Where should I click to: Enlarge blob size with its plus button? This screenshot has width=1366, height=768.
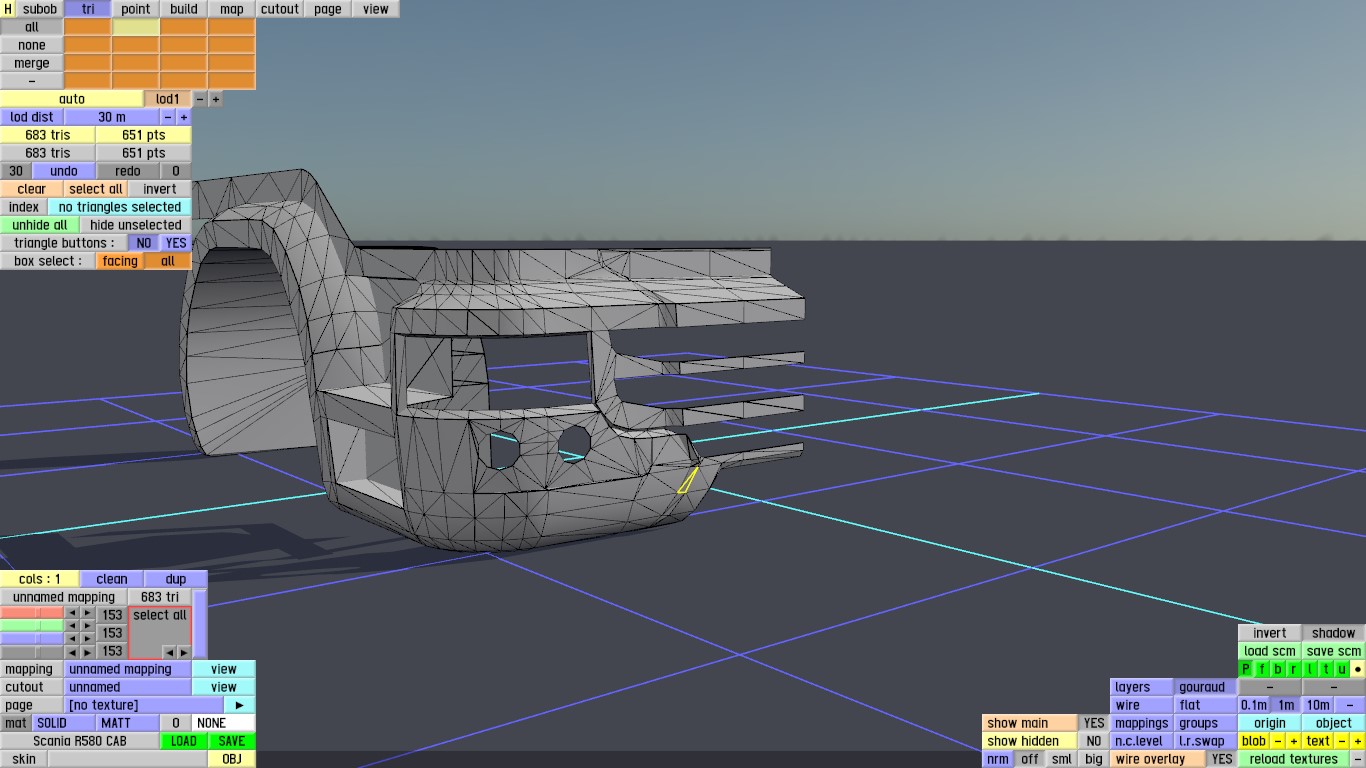point(1294,741)
